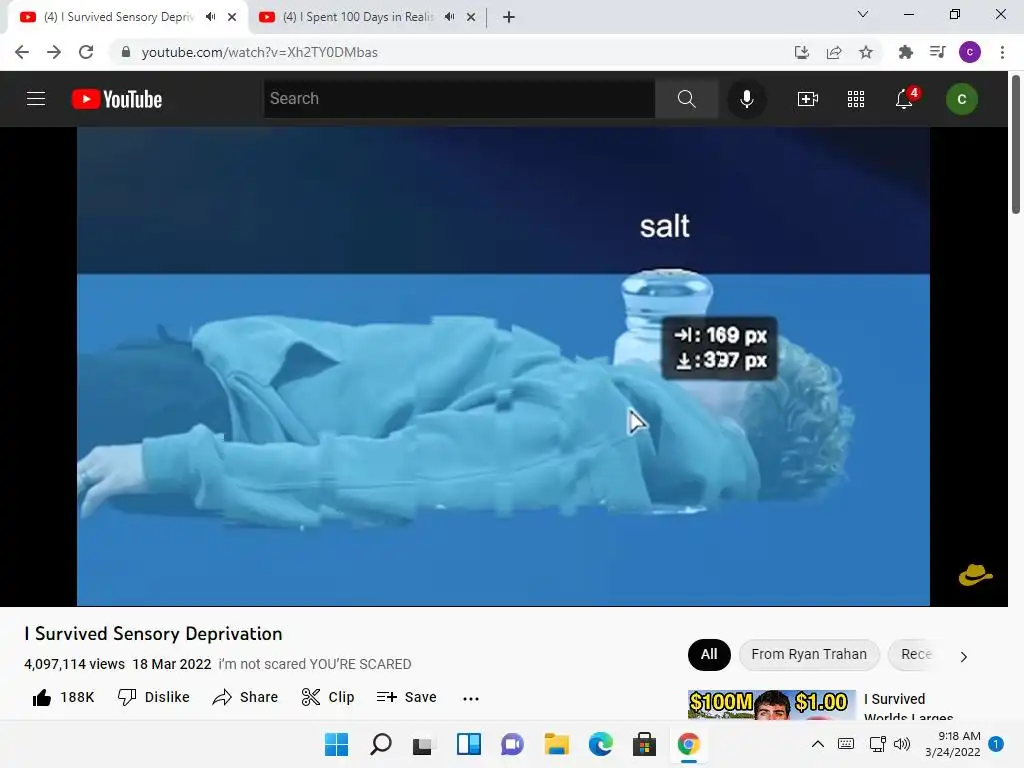This screenshot has width=1024, height=768.
Task: Go back in the browser
Action: pyautogui.click(x=22, y=52)
